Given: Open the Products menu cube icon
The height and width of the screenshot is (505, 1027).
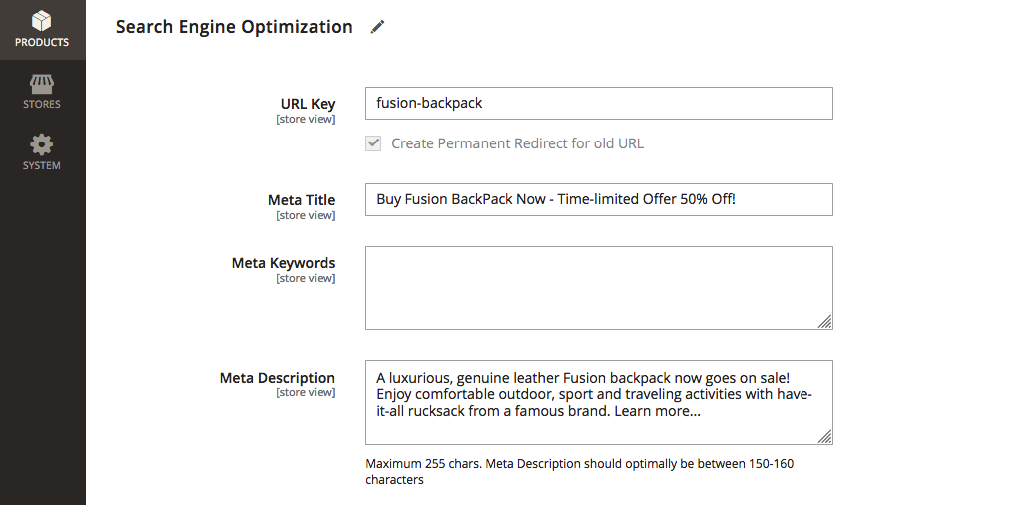Looking at the screenshot, I should click(x=42, y=20).
